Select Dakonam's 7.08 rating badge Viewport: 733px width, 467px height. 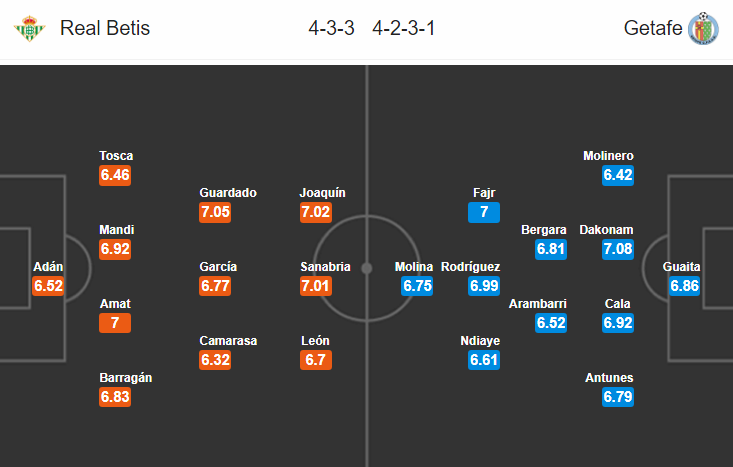(x=618, y=249)
